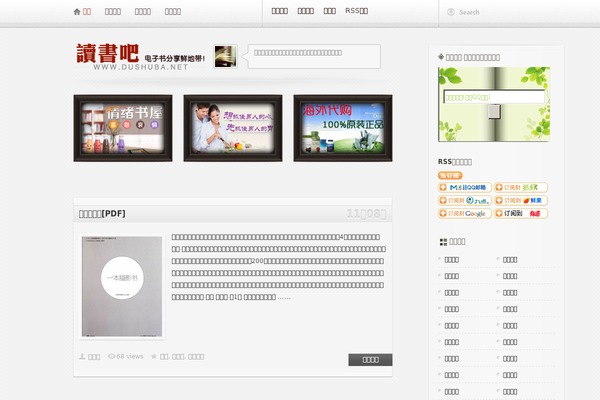Subscribe via the QQ邮箱 button
This screenshot has height=400, width=600.
465,188
